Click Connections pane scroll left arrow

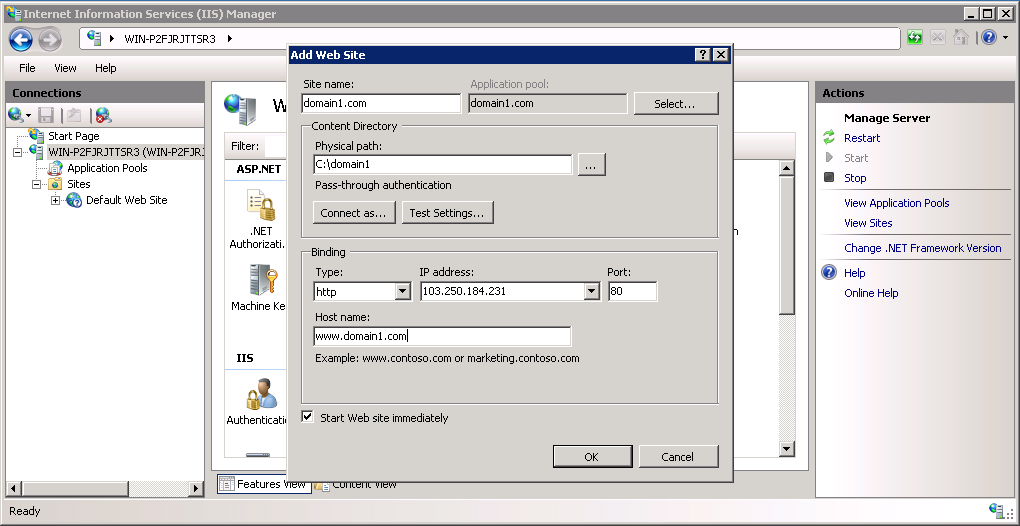[x=14, y=488]
